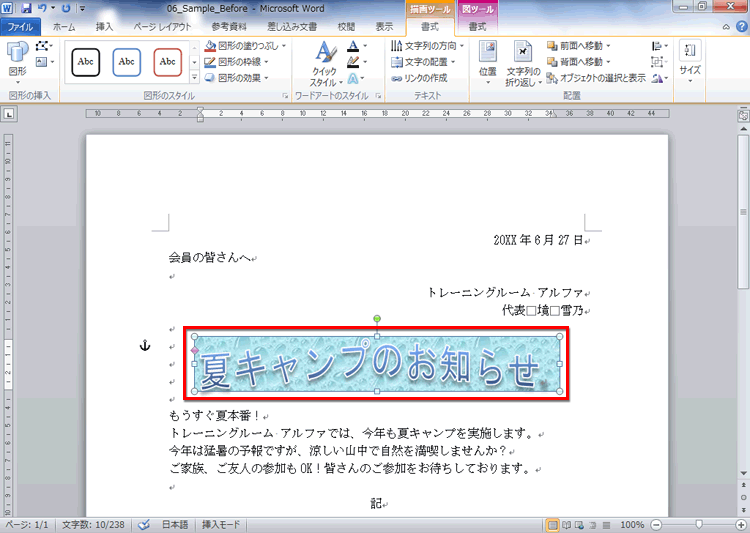Click the Save icon in quick access toolbar
The width and height of the screenshot is (750, 533).
[26, 8]
